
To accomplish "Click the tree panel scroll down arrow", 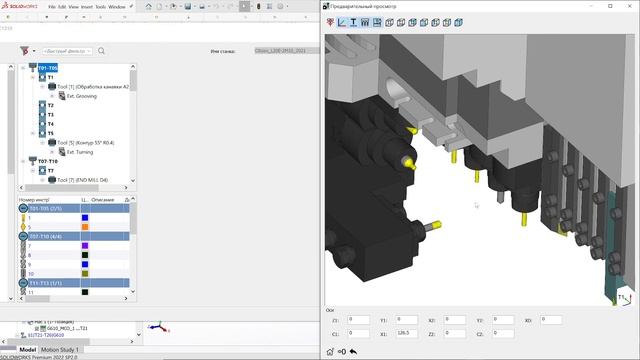I will coord(133,180).
